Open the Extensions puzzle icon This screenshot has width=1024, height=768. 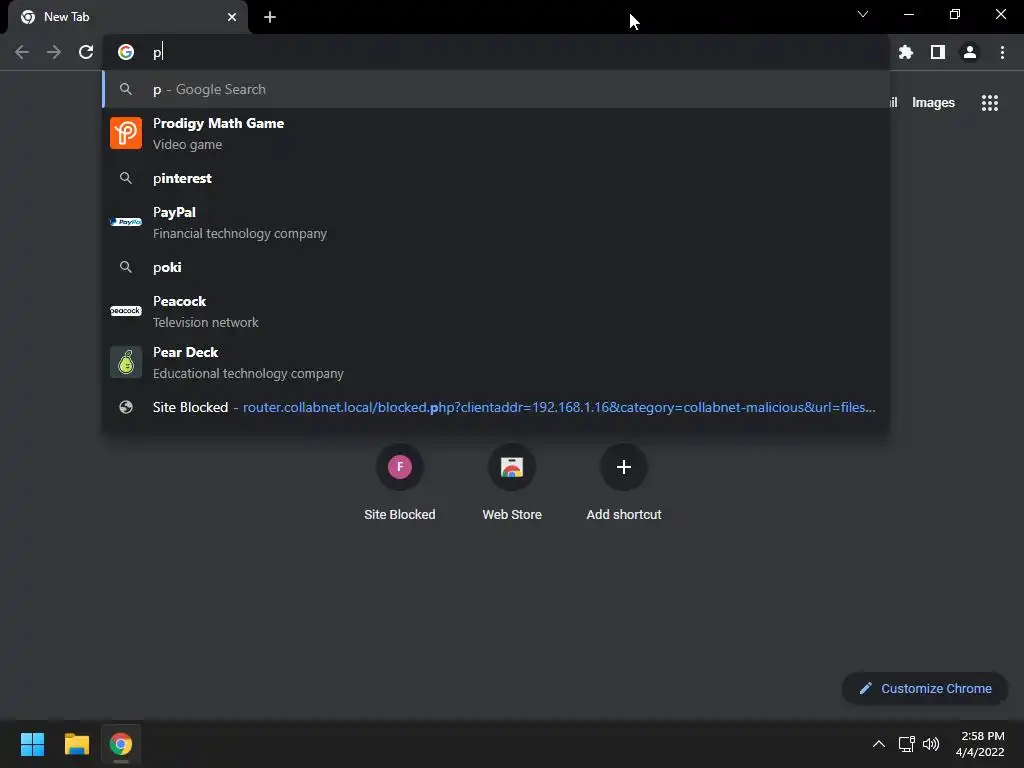[905, 52]
